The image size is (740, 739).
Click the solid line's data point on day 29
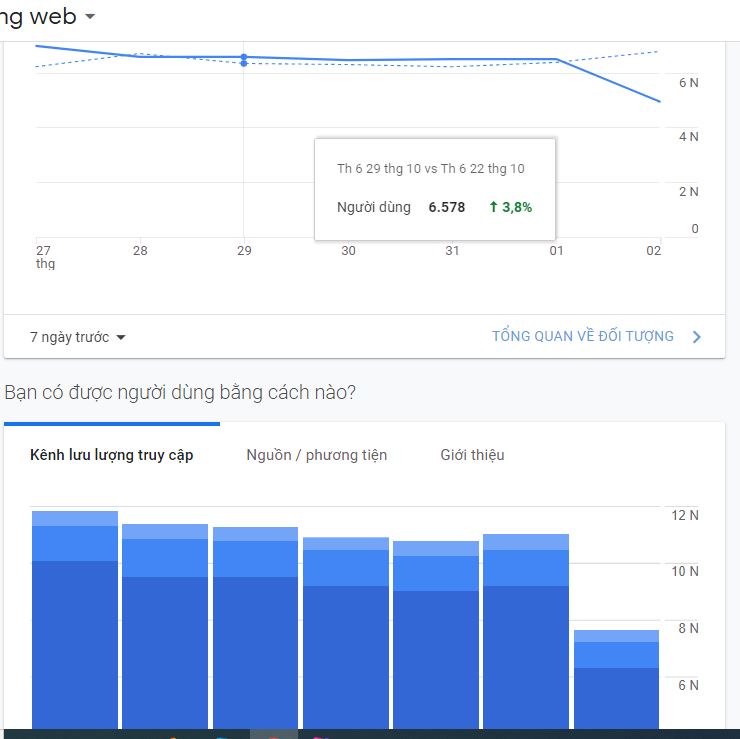click(x=244, y=57)
